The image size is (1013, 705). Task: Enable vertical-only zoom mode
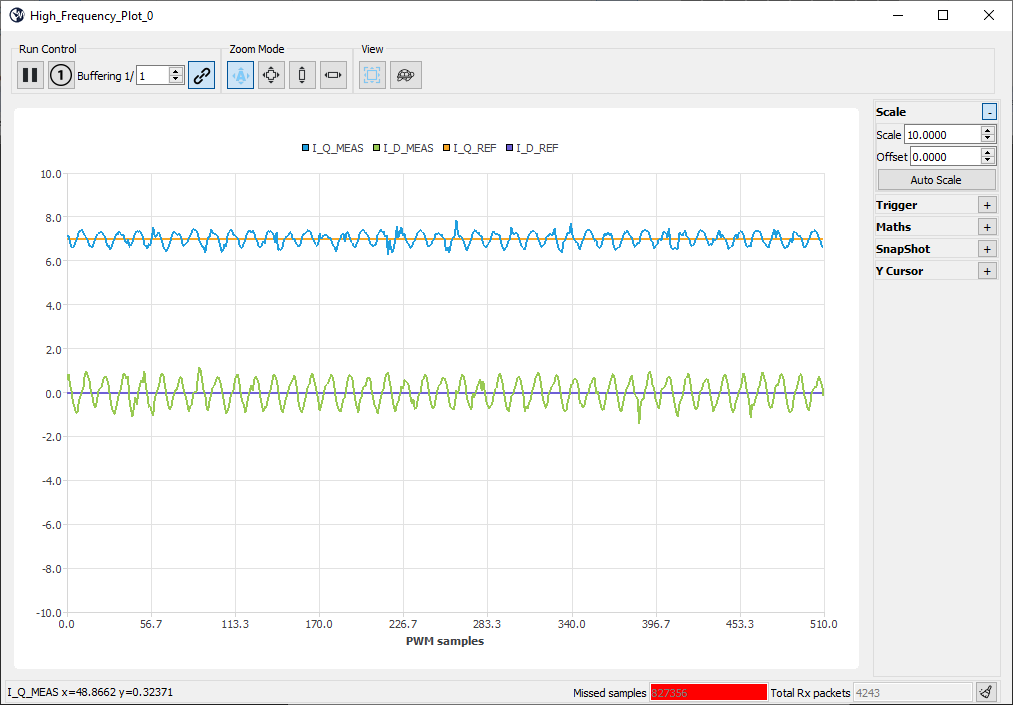302,75
